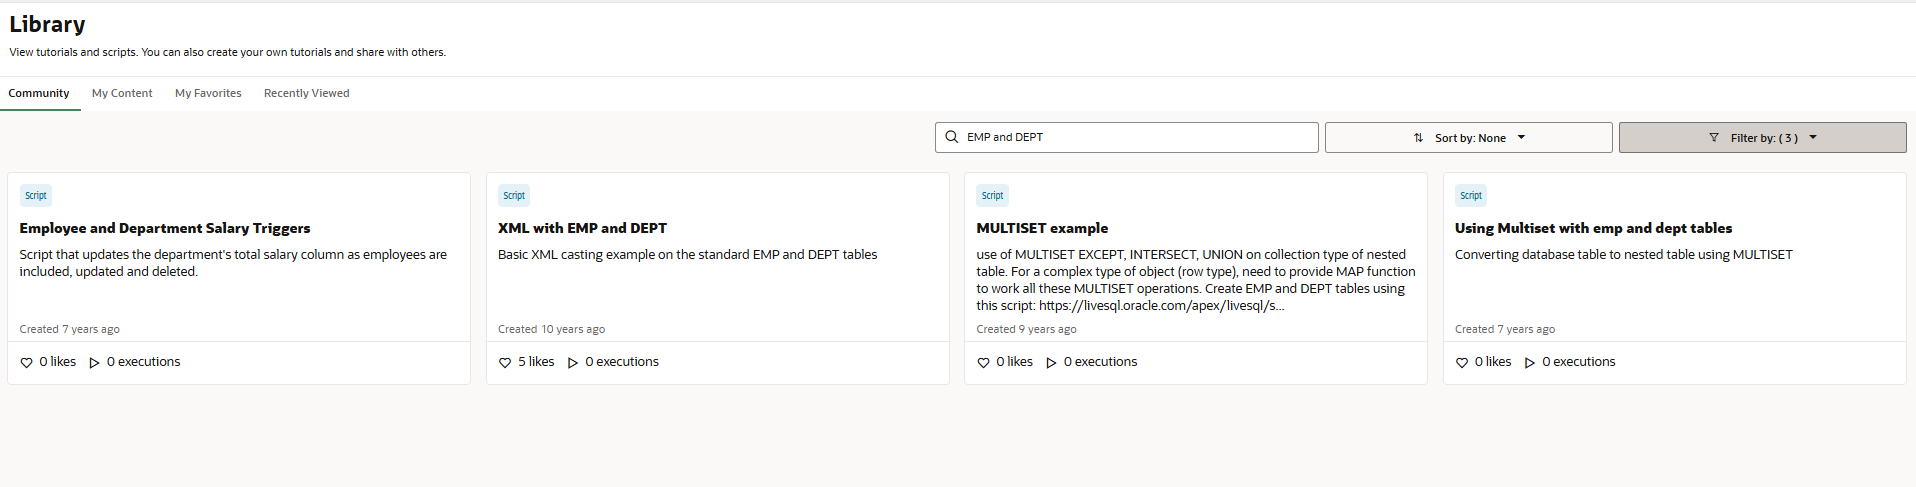
Task: Open the Employee and Department Salary Triggers script
Action: click(165, 228)
